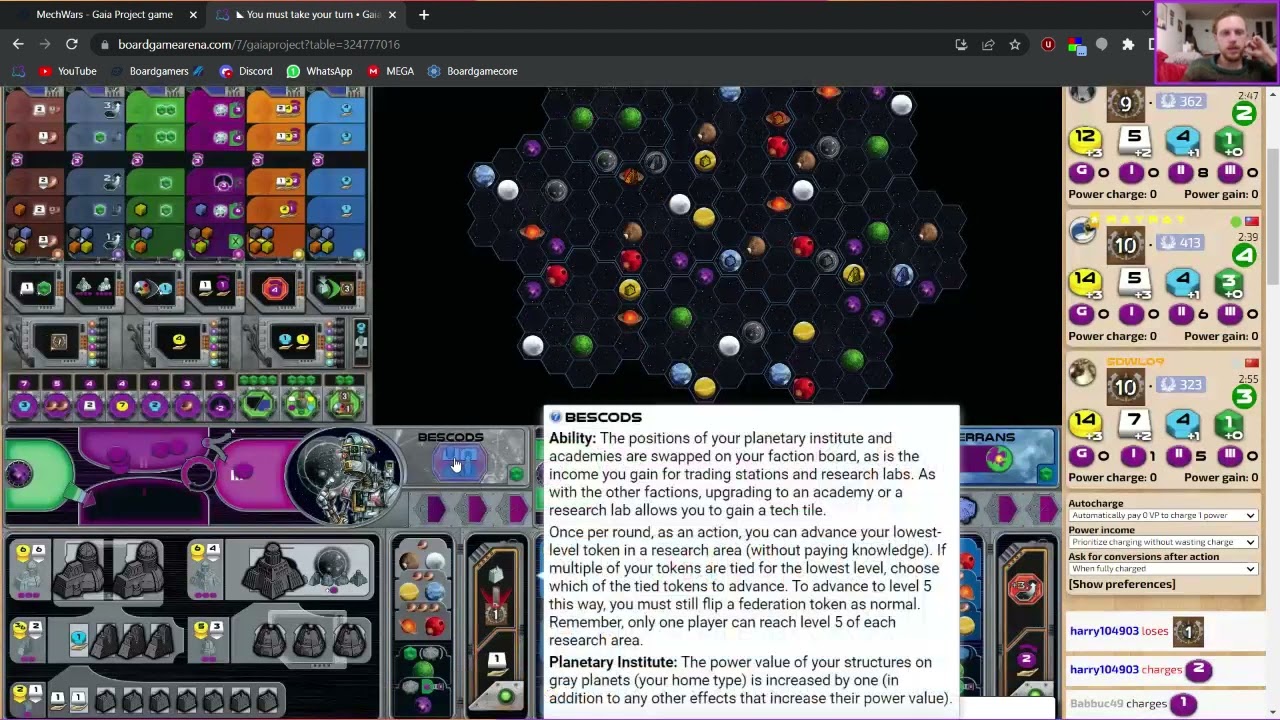The height and width of the screenshot is (720, 1280).
Task: Open the YouTube bookmark
Action: tap(68, 71)
